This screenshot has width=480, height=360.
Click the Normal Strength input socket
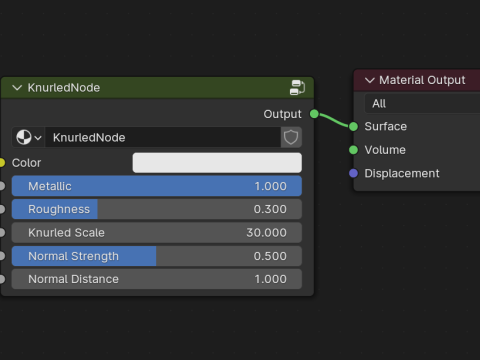tap(2, 256)
